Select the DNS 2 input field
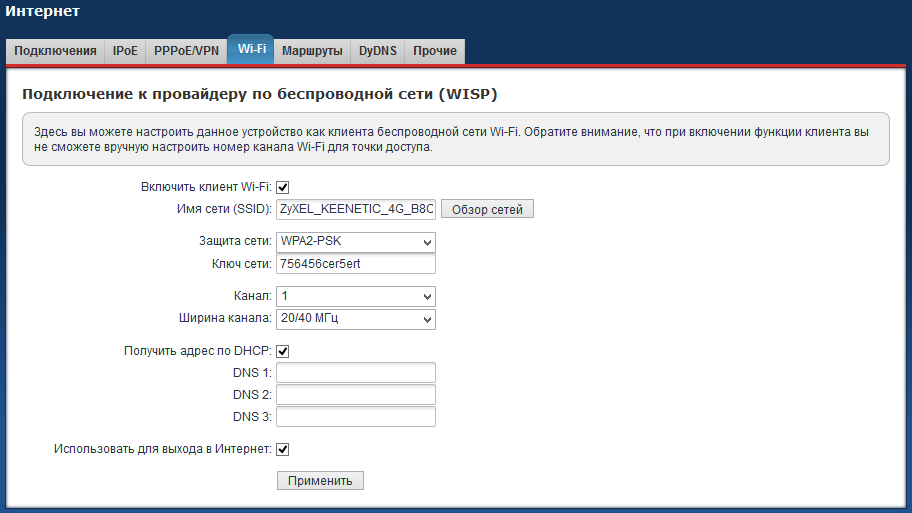Viewport: 912px width, 513px height. pyautogui.click(x=355, y=395)
